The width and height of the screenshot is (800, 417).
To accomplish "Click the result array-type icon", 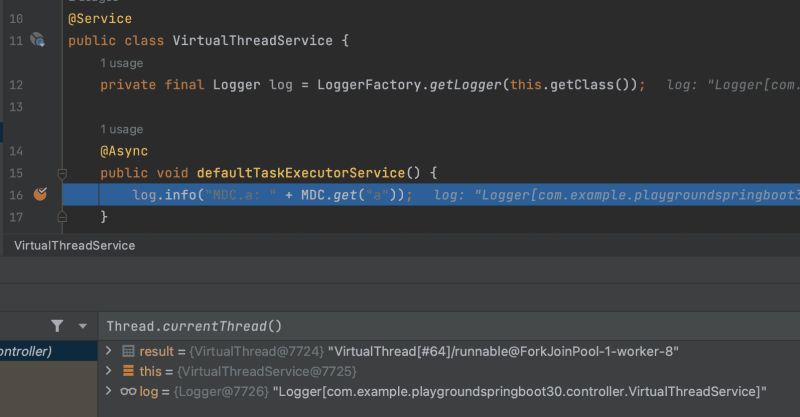I will pos(129,351).
